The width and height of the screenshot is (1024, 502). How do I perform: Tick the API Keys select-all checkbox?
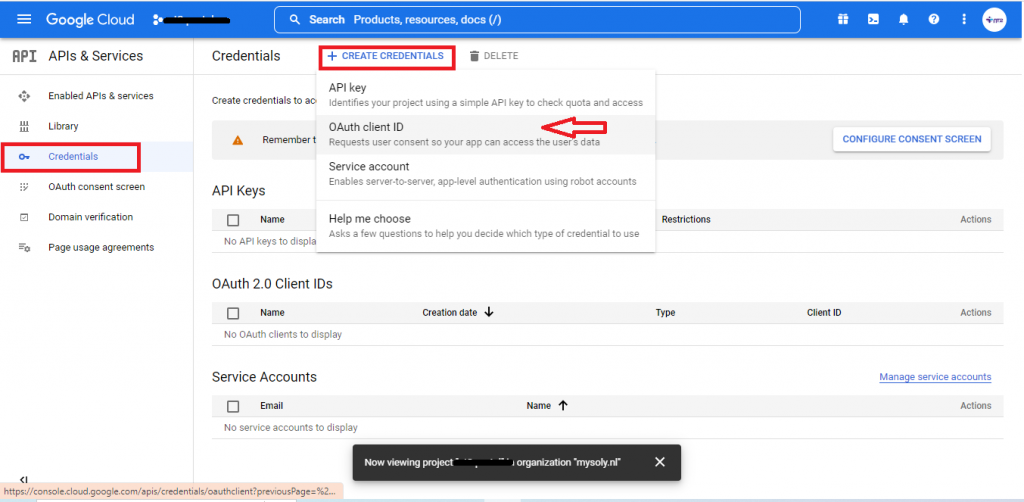coord(233,220)
